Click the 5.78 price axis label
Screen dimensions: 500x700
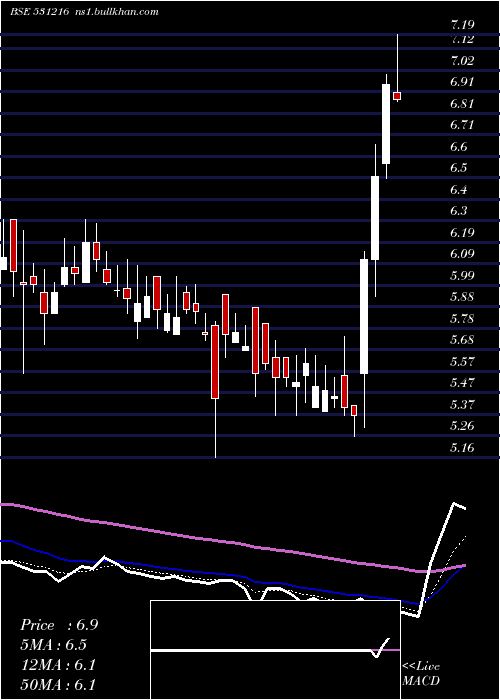point(462,319)
